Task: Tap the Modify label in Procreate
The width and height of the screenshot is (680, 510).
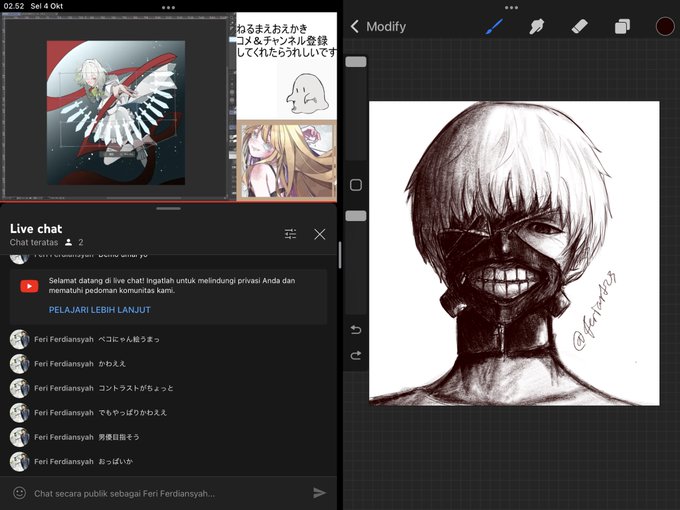Action: point(386,26)
